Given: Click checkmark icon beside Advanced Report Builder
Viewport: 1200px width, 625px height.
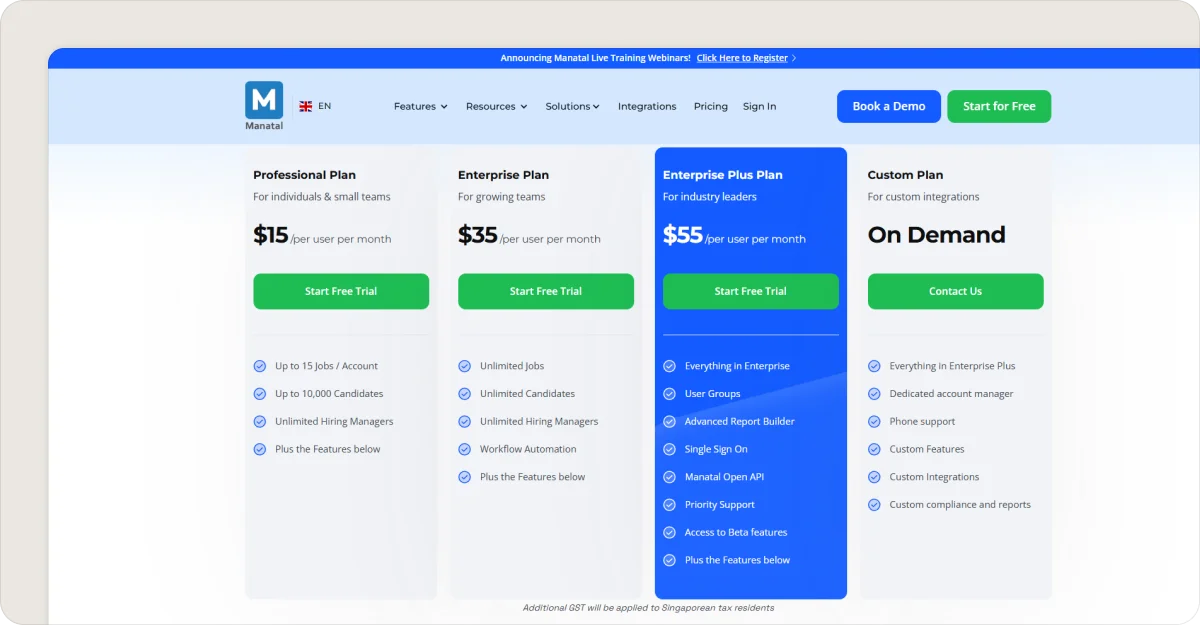Looking at the screenshot, I should 669,422.
